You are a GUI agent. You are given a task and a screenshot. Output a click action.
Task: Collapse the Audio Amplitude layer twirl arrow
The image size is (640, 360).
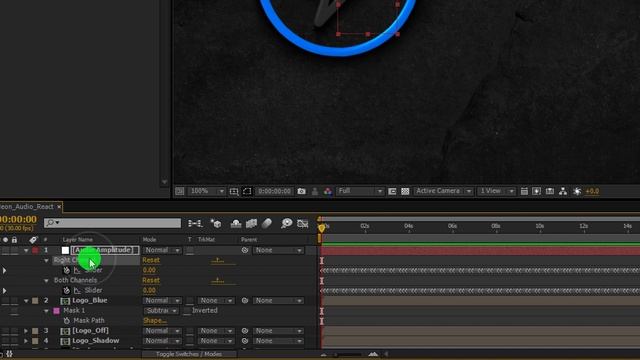pos(26,250)
